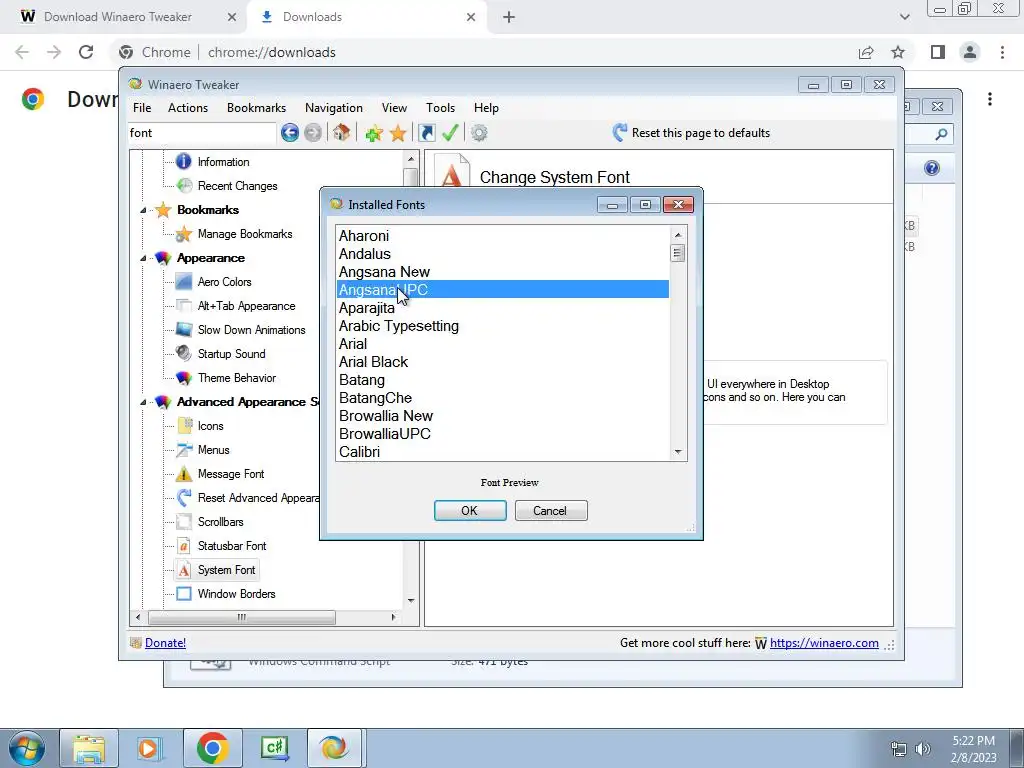Image resolution: width=1024 pixels, height=768 pixels.
Task: Open Chrome three-dot menu
Action: (x=1002, y=52)
